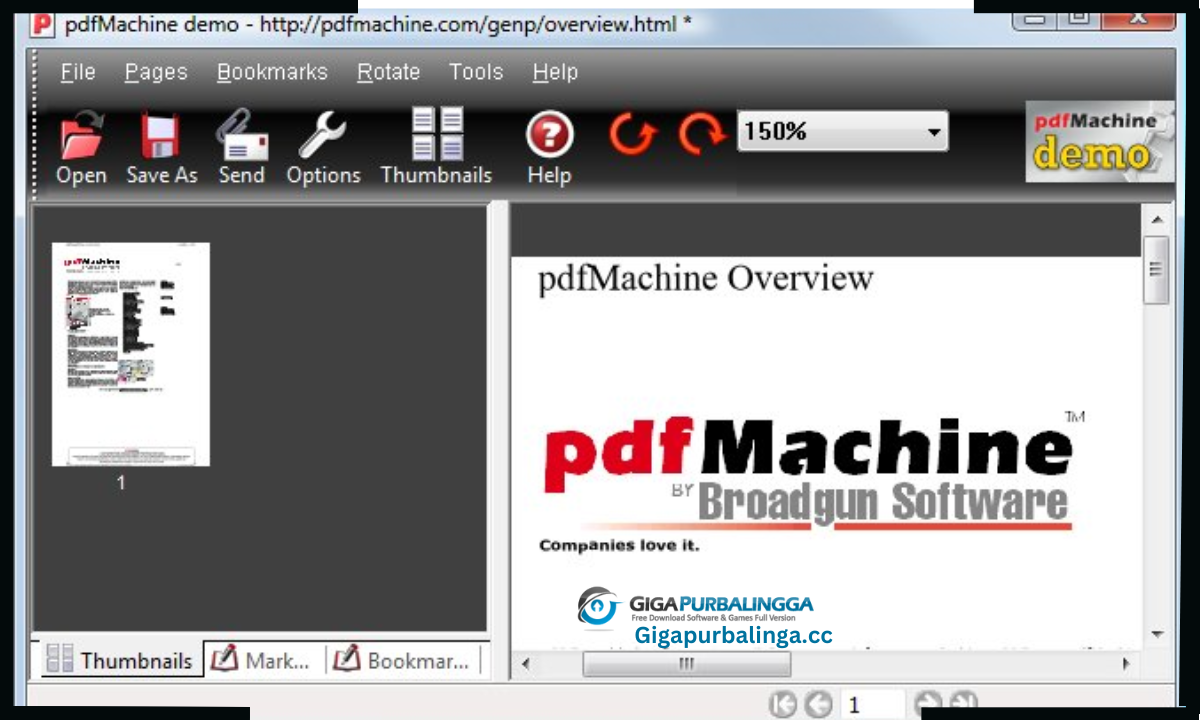Rotate page clockwise with right orange arrow
This screenshot has width=1200, height=720.
703,133
